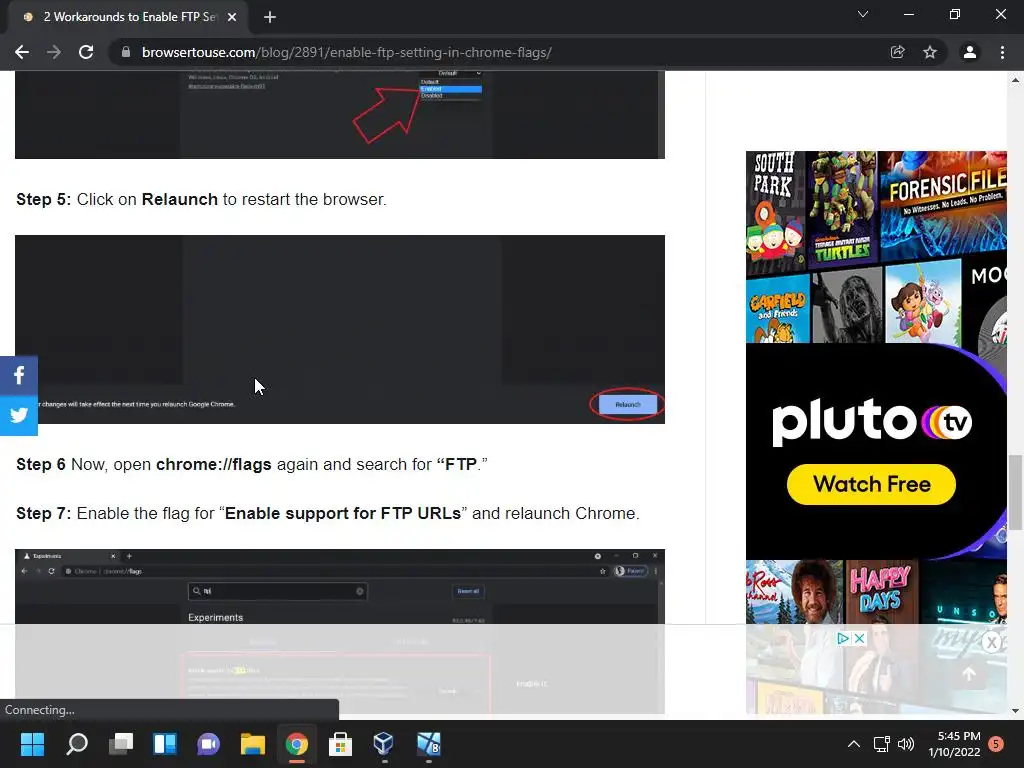Image resolution: width=1024 pixels, height=768 pixels.
Task: Click the forward navigation arrow
Action: click(54, 52)
